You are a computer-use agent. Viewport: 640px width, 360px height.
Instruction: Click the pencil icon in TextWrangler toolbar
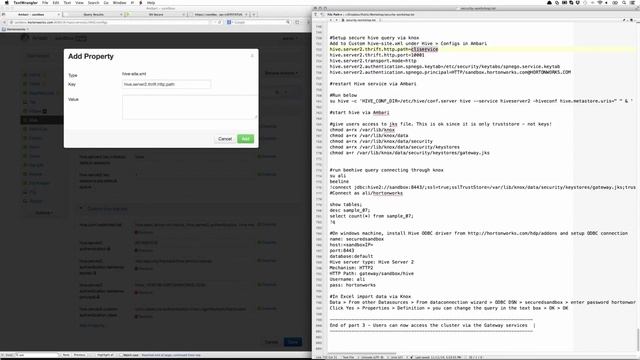coord(625,20)
